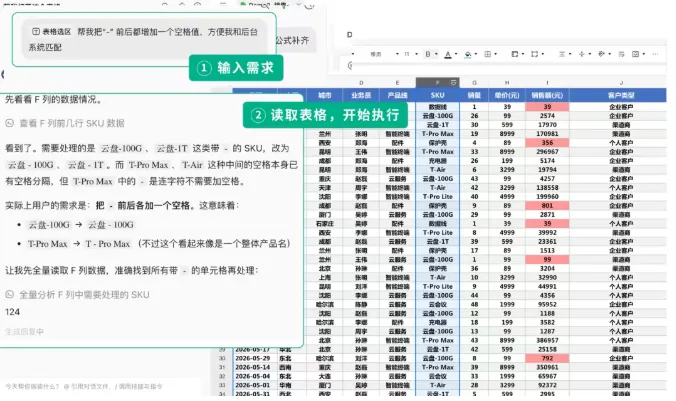
Task: Click the 表格选区 tag icon in prompt
Action: point(36,31)
